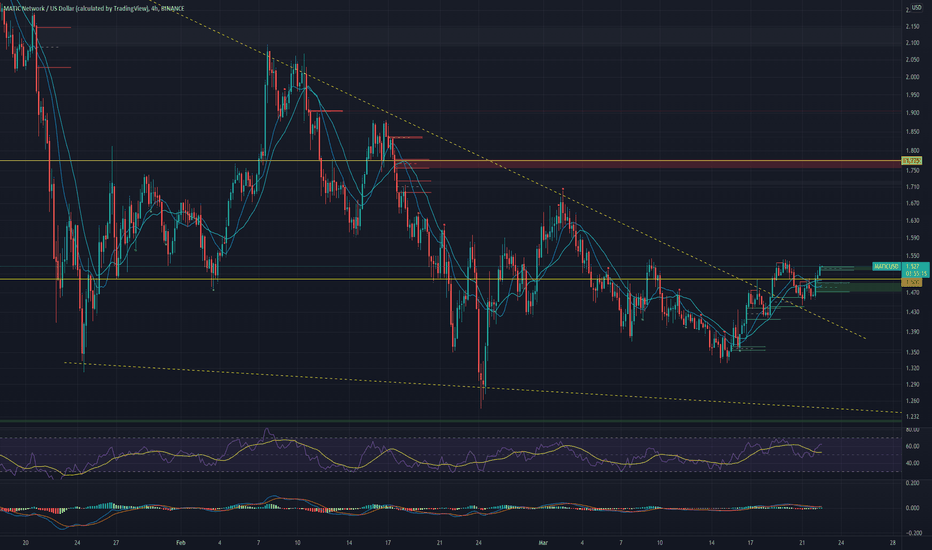Click the Feb label on time axis
The height and width of the screenshot is (550, 932).
181,542
